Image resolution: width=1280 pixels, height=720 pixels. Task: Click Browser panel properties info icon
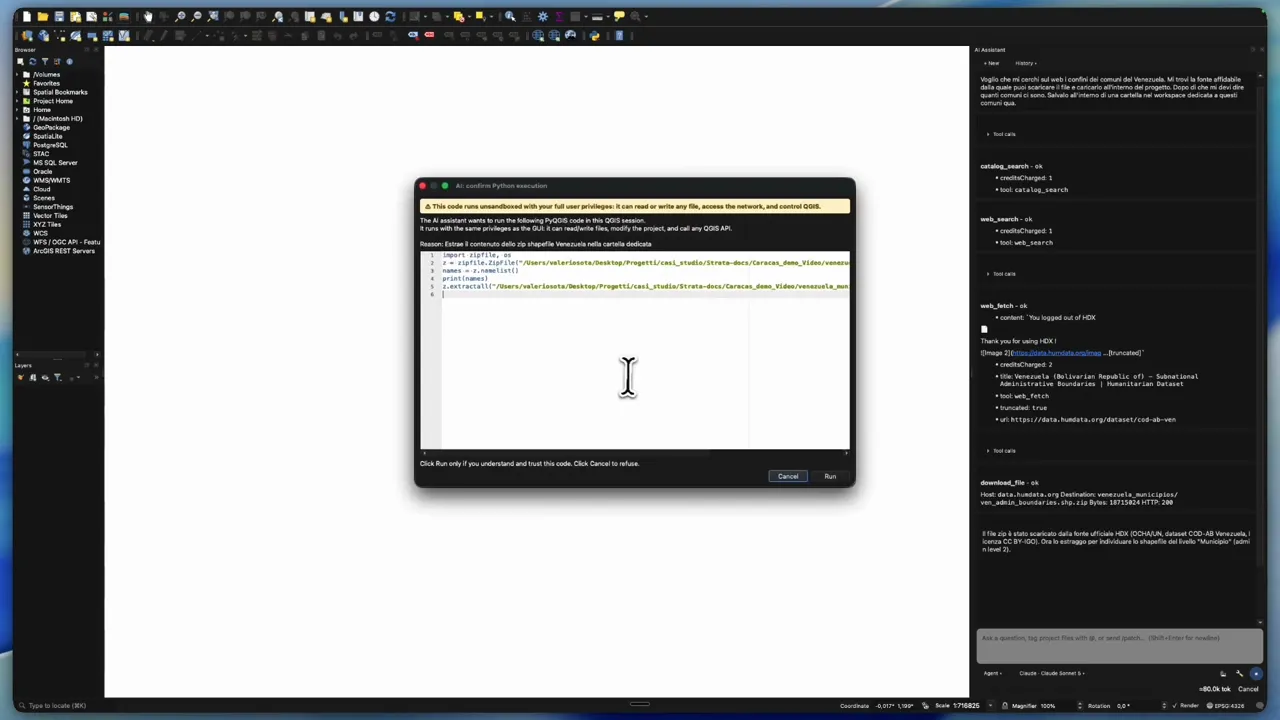pyautogui.click(x=69, y=61)
